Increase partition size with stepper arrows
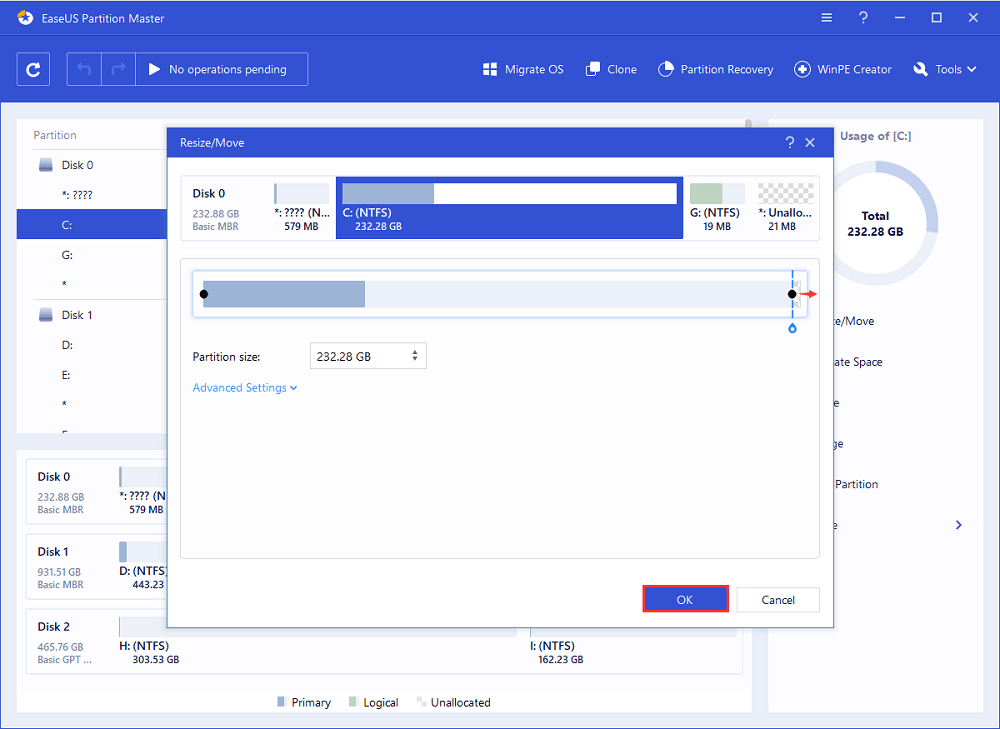1000x729 pixels. click(x=415, y=352)
